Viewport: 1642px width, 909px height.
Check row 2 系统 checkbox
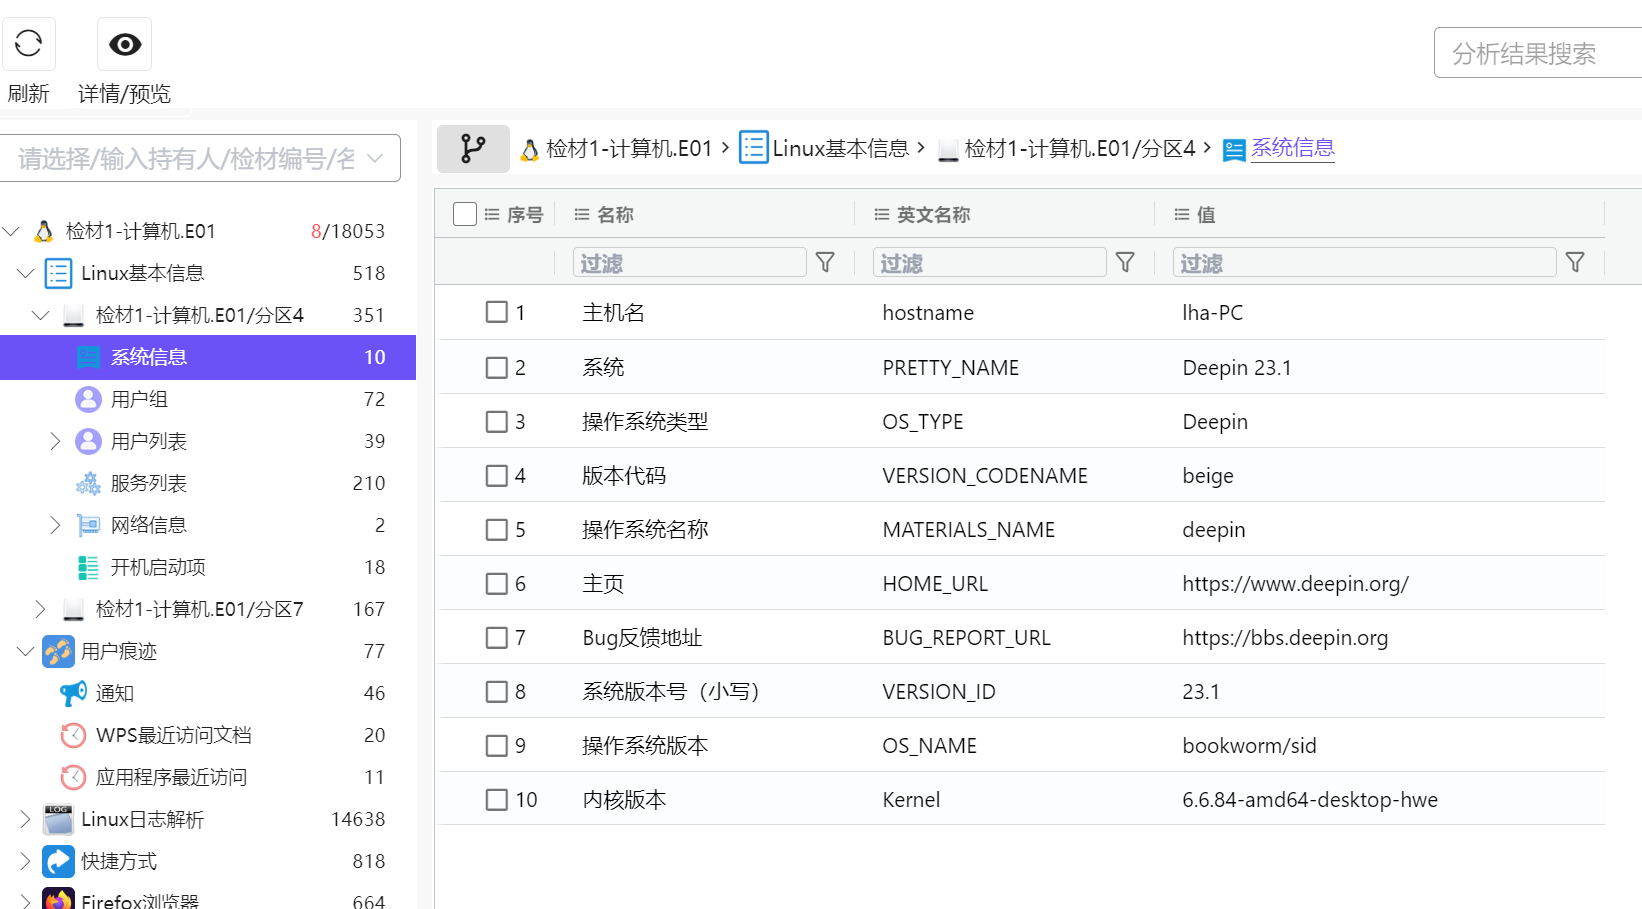(x=496, y=367)
